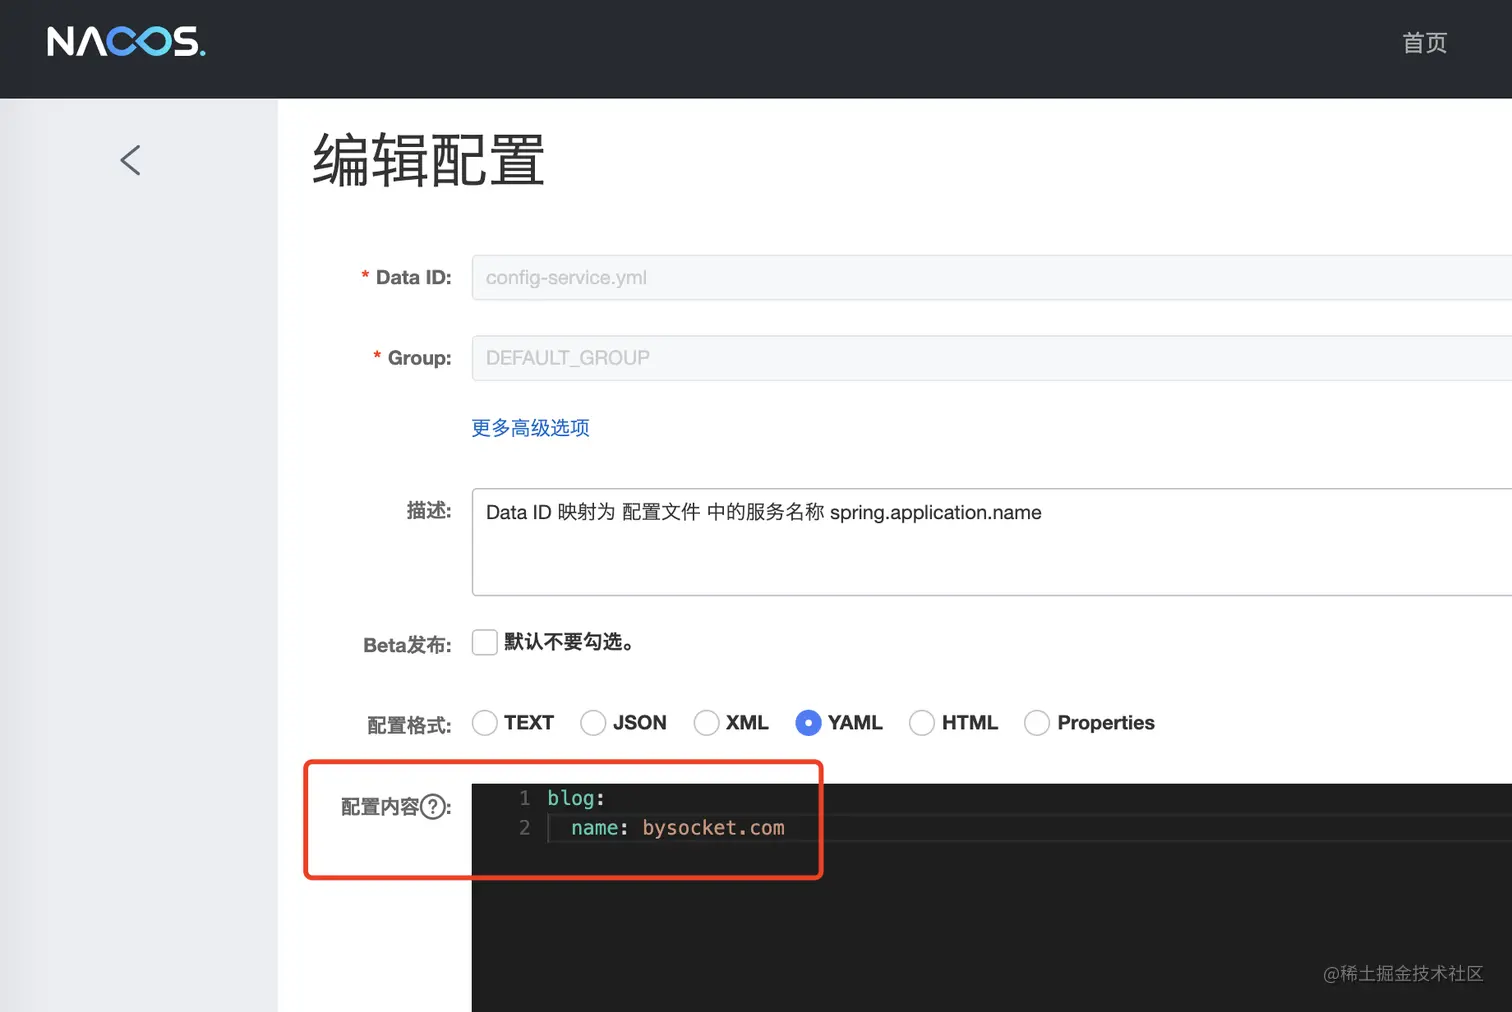The image size is (1512, 1012).
Task: Select the TEXT format radio button
Action: tap(485, 723)
